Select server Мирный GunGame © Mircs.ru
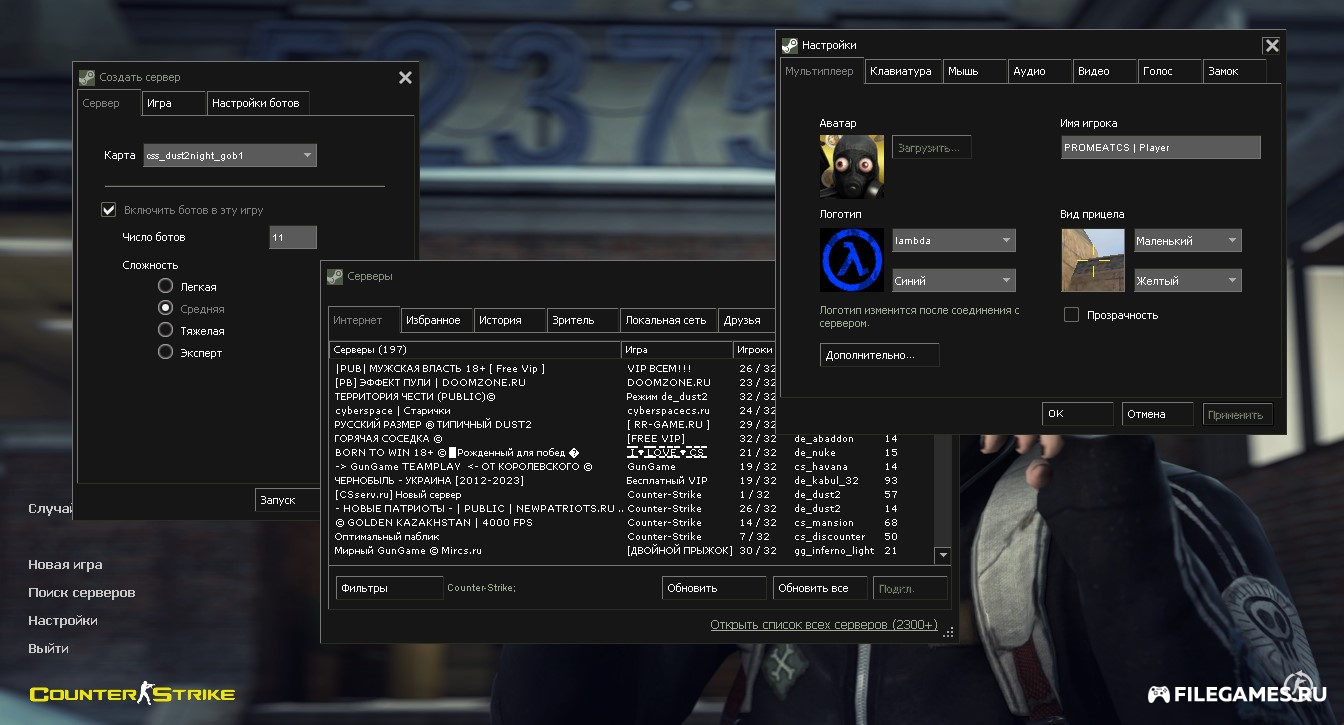 (x=630, y=550)
